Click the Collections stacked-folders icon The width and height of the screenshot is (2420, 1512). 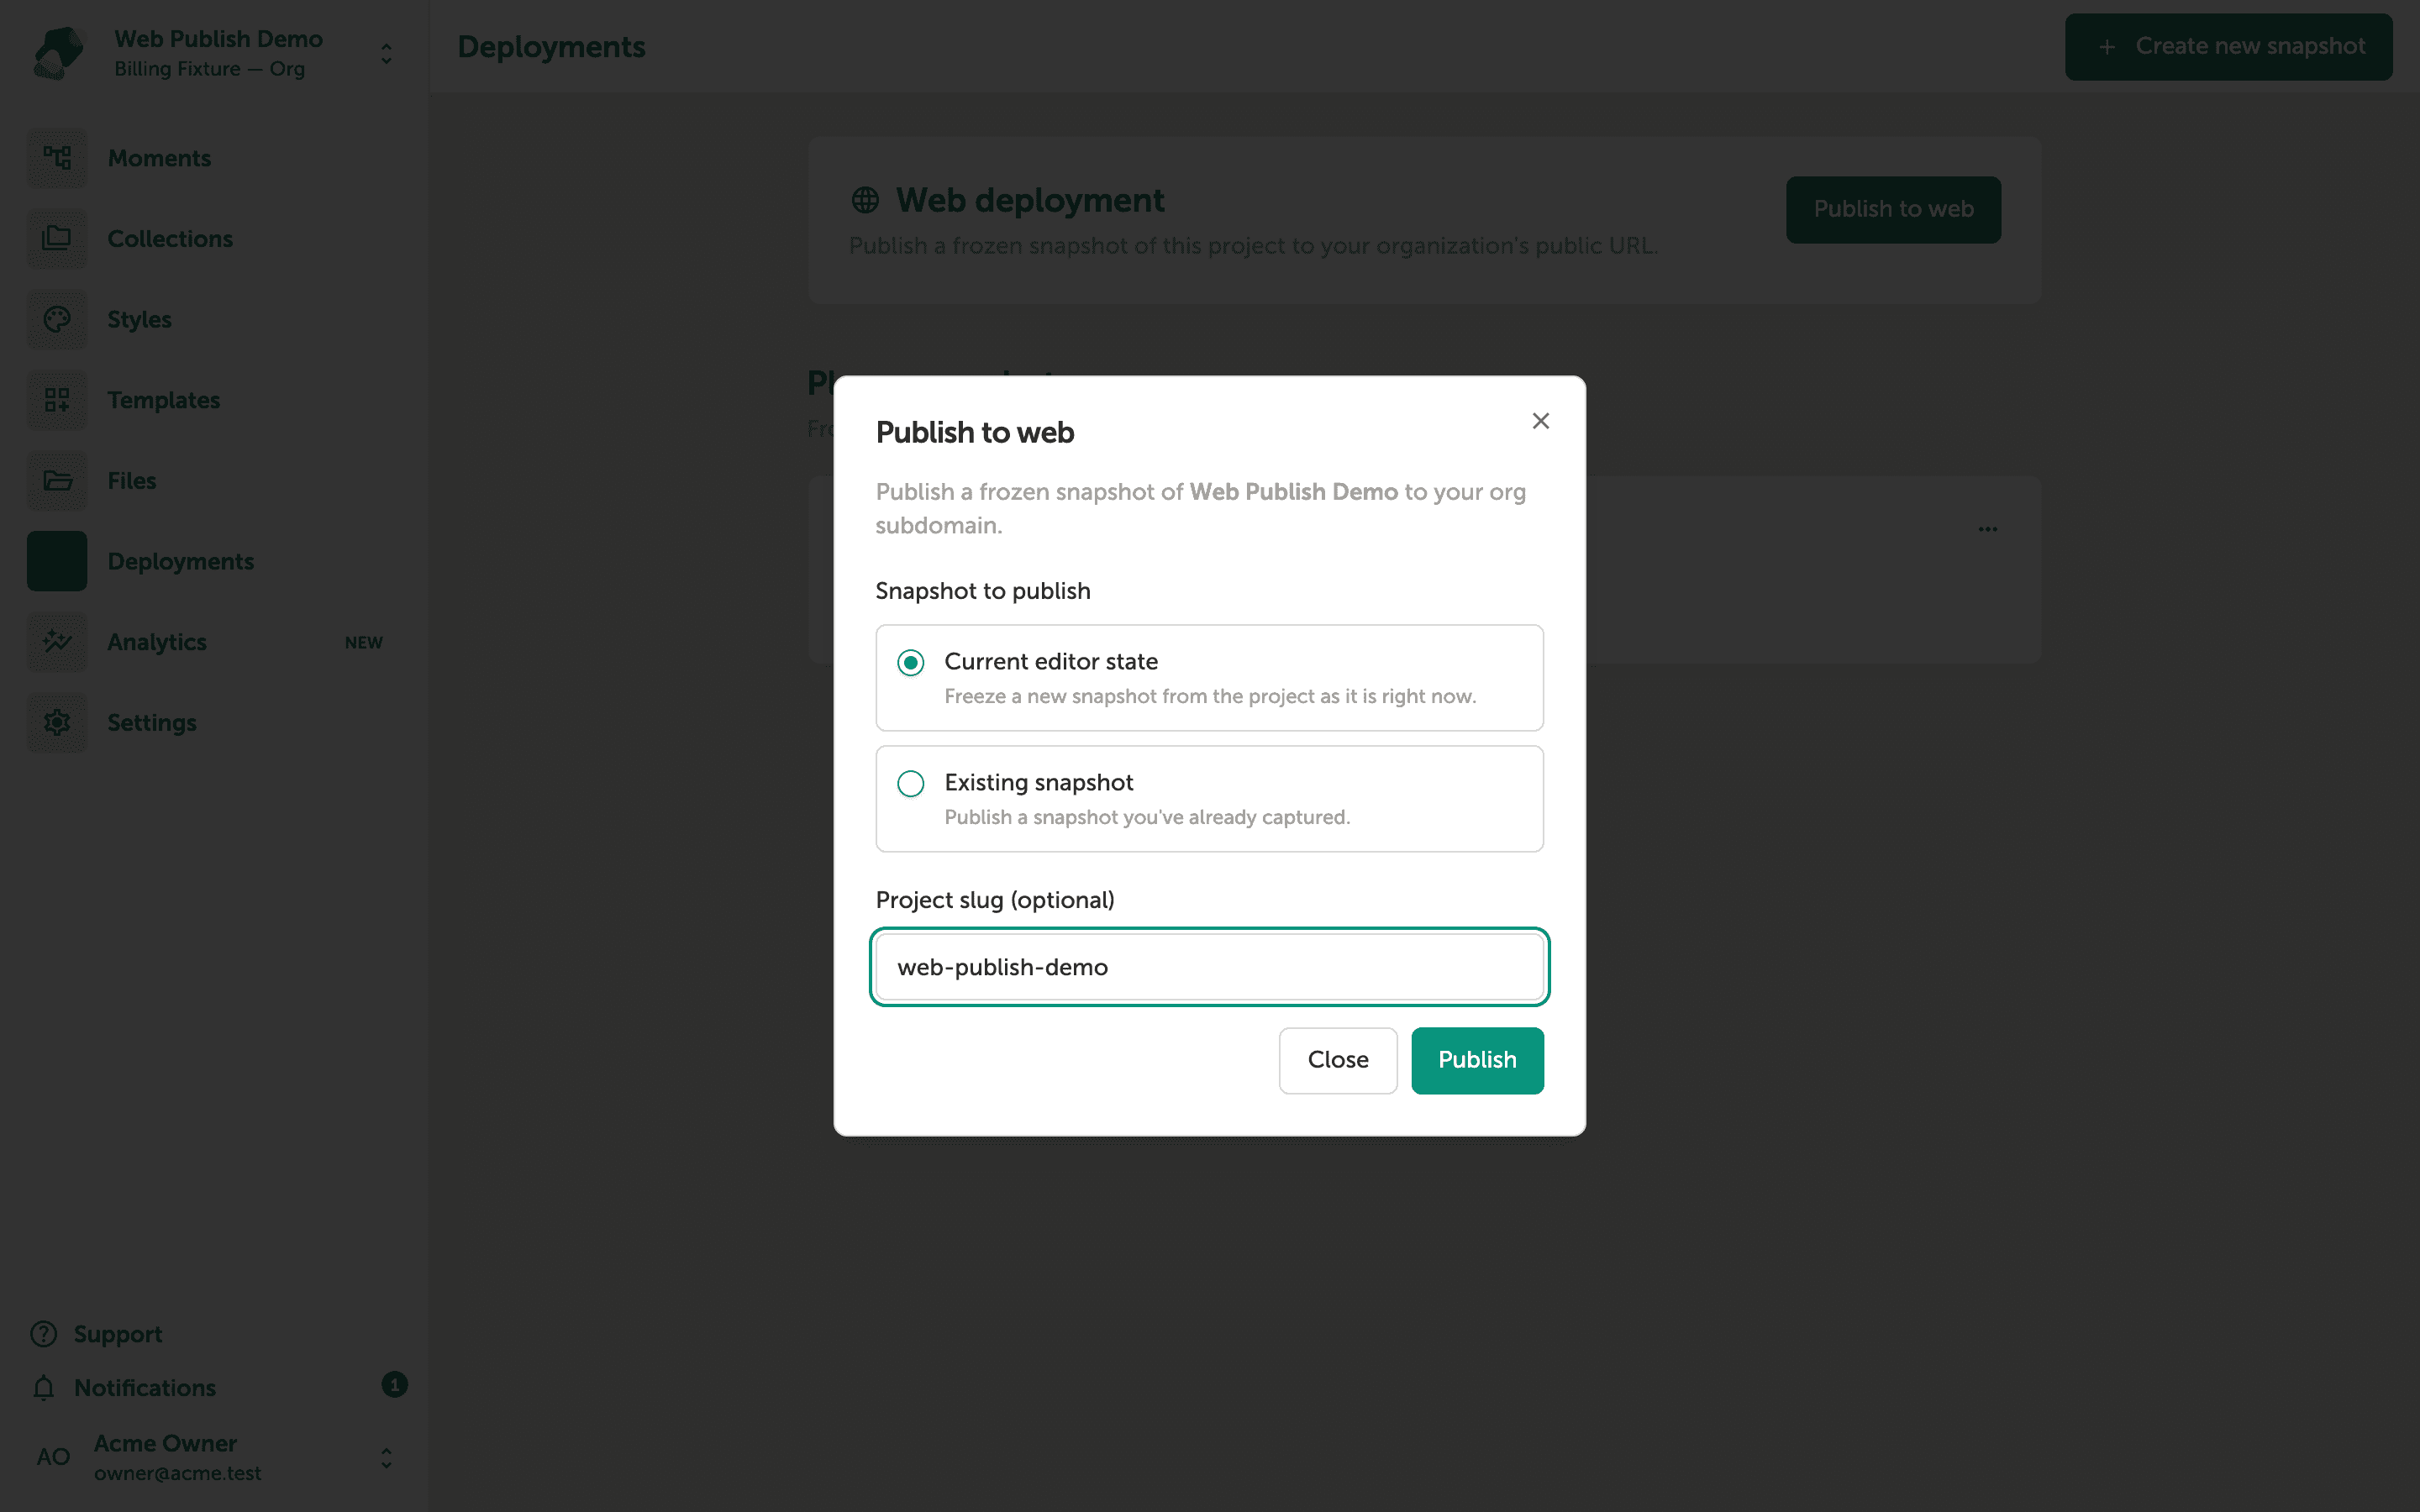click(x=57, y=239)
